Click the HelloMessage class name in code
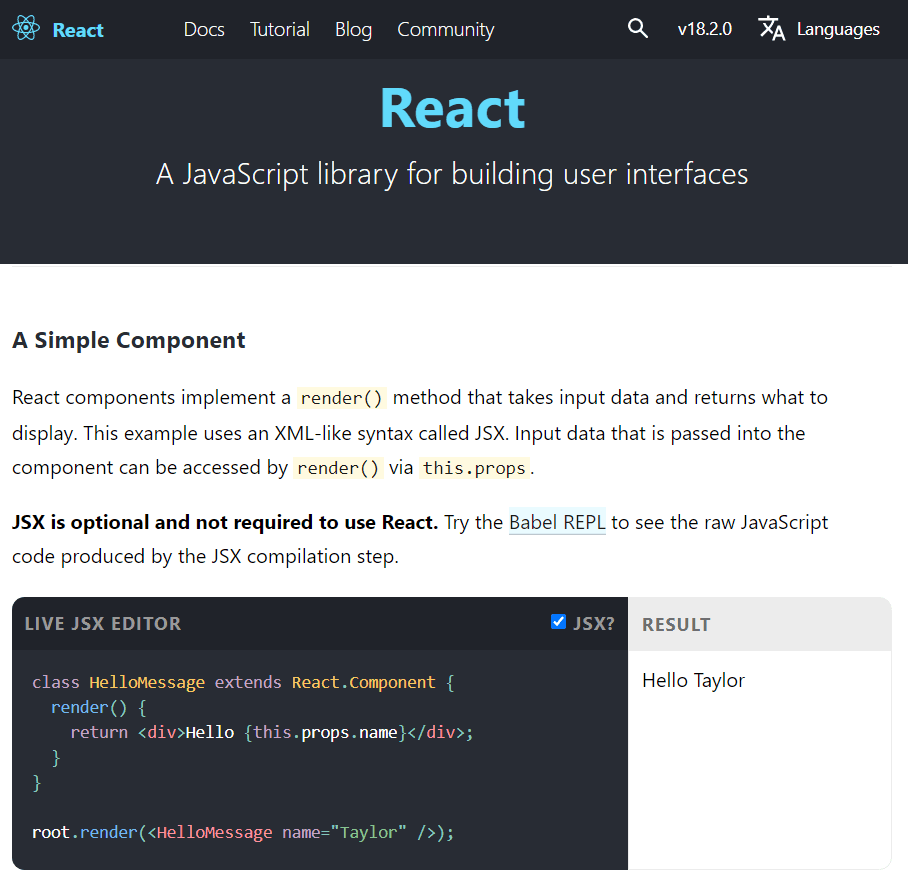 pos(146,681)
